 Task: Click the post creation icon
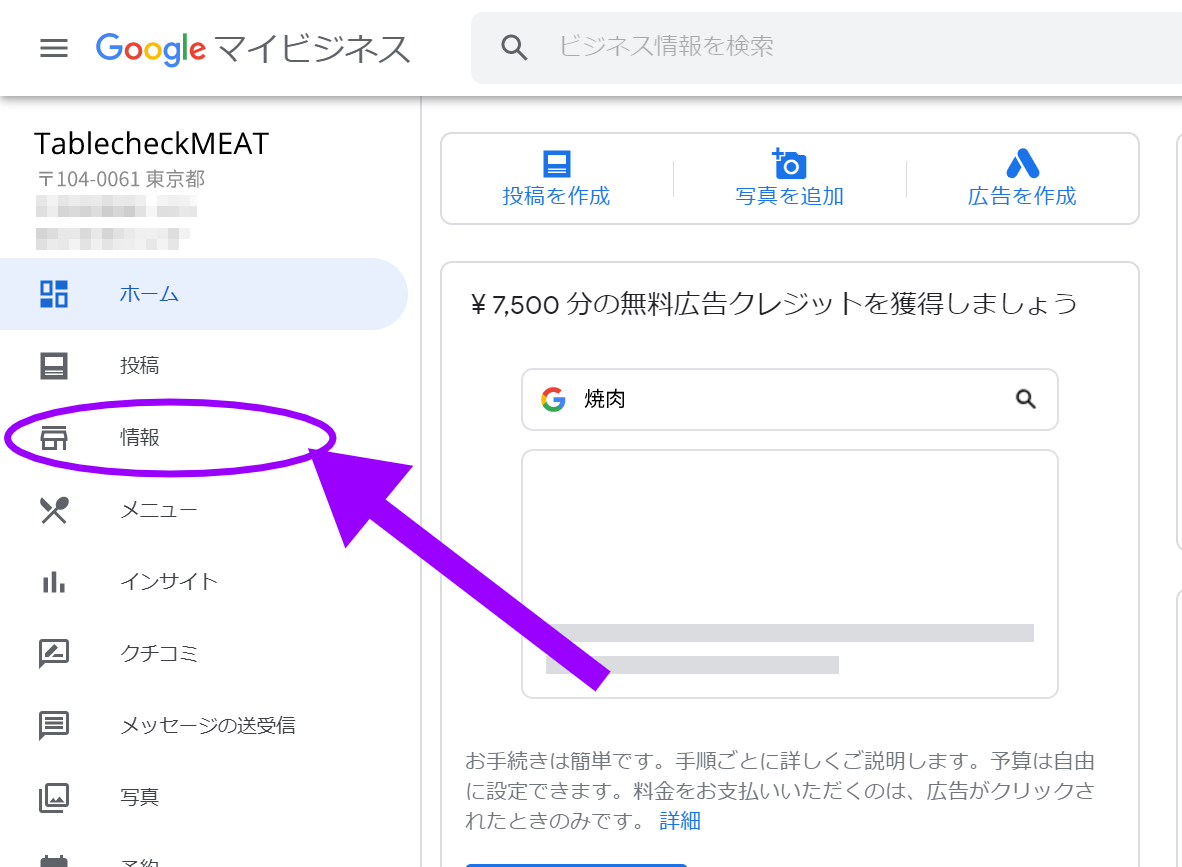point(556,163)
